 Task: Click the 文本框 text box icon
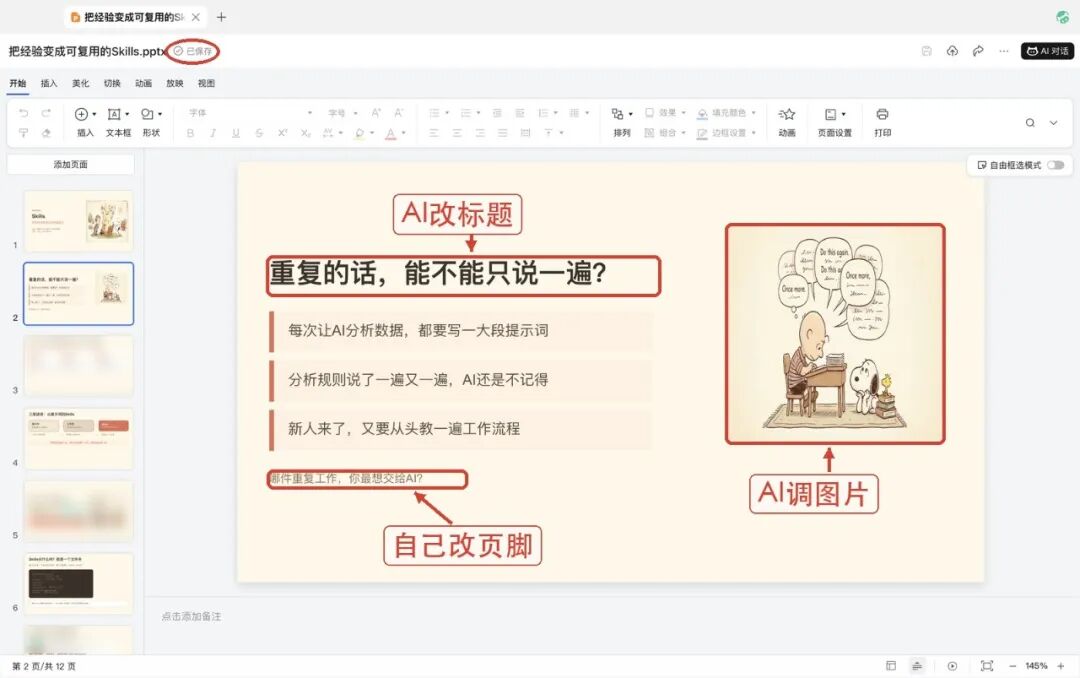(114, 114)
